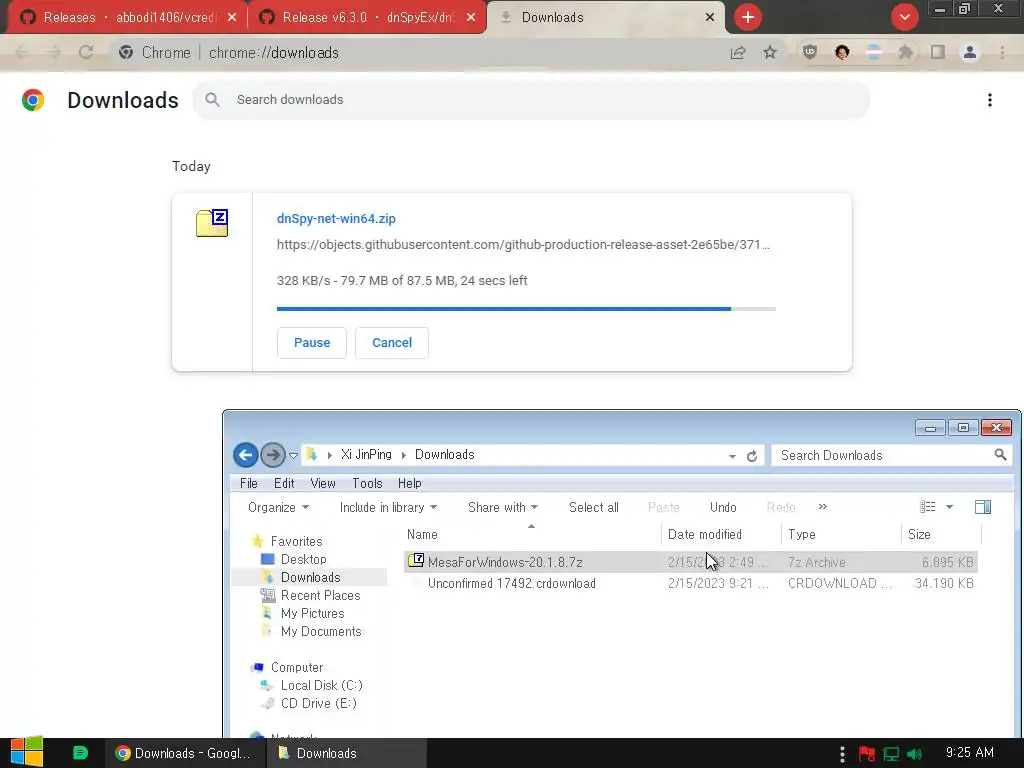Viewport: 1024px width, 768px height.
Task: Open the File menu in Explorer
Action: pyautogui.click(x=249, y=483)
